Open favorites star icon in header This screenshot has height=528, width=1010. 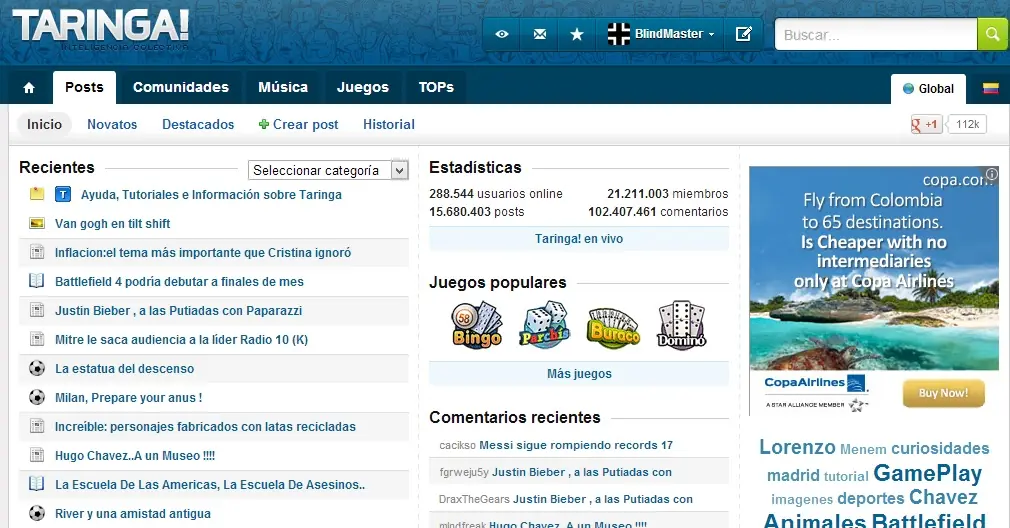[x=577, y=34]
